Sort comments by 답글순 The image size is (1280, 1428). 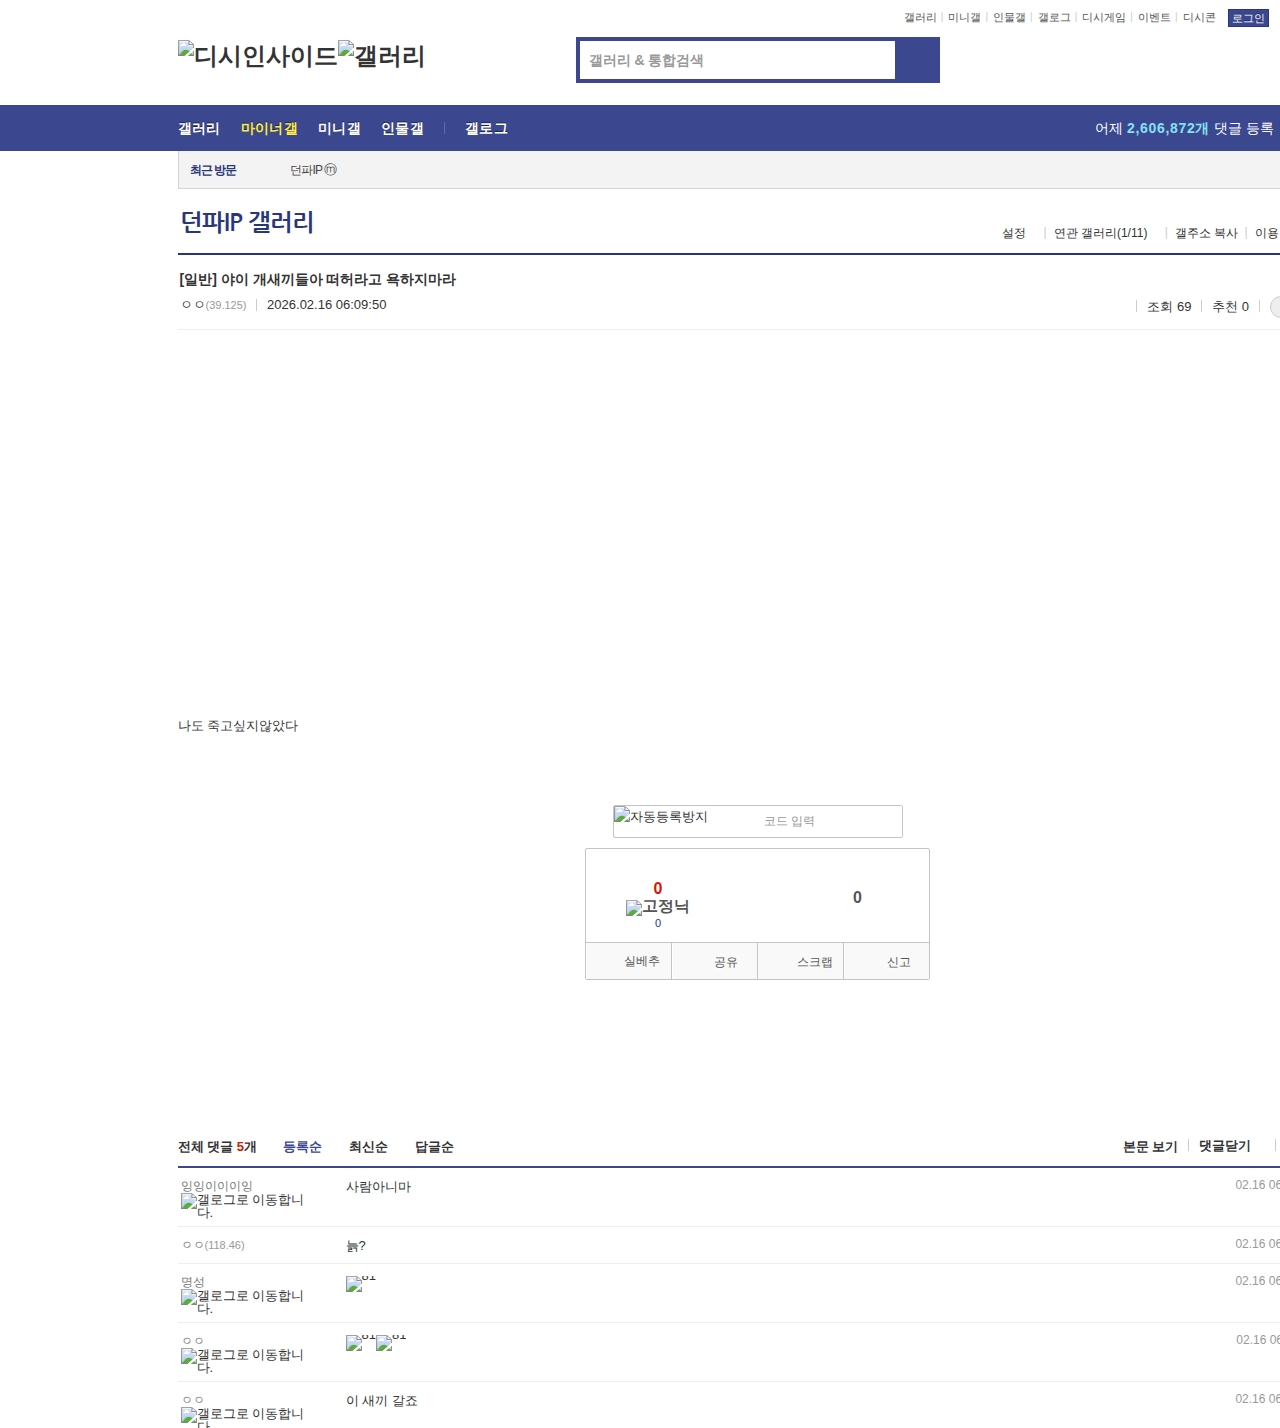point(434,1147)
